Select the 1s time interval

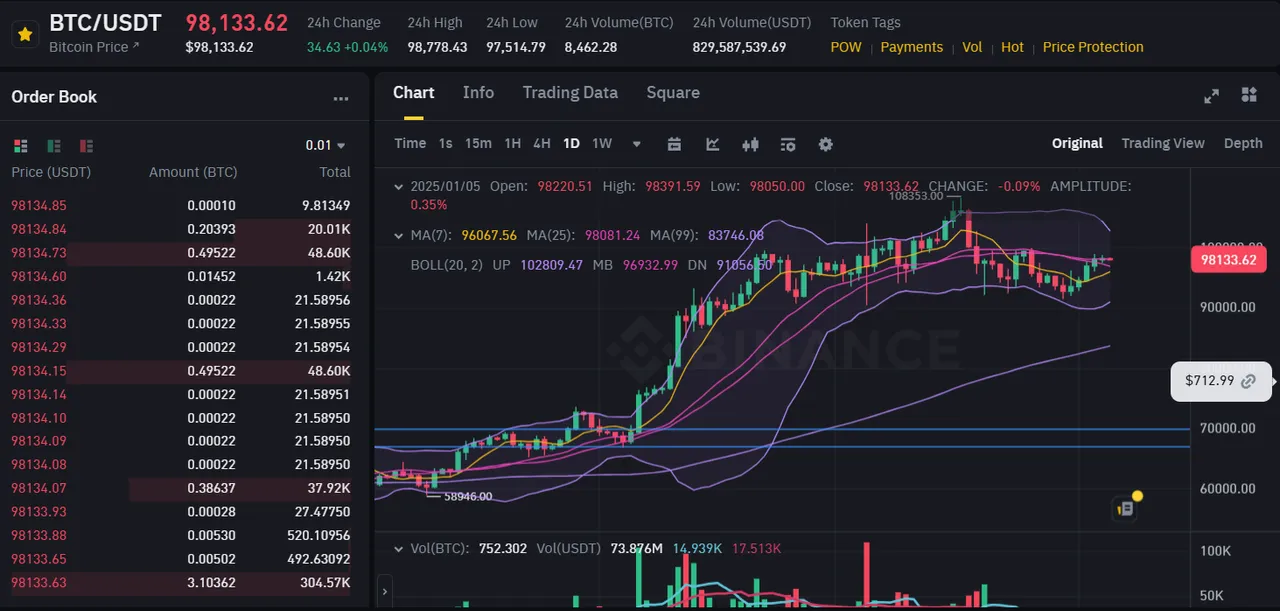click(445, 144)
